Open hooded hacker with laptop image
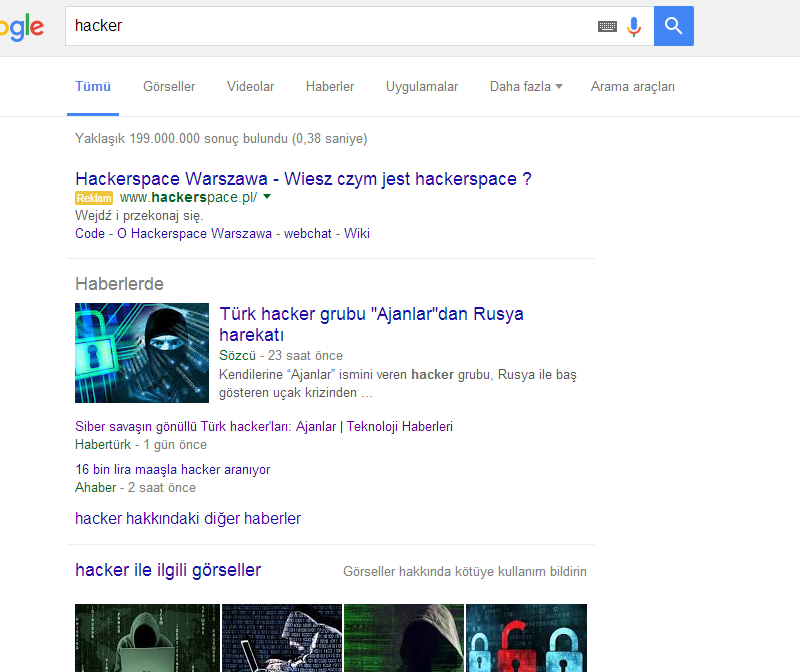The width and height of the screenshot is (800, 672). point(147,638)
